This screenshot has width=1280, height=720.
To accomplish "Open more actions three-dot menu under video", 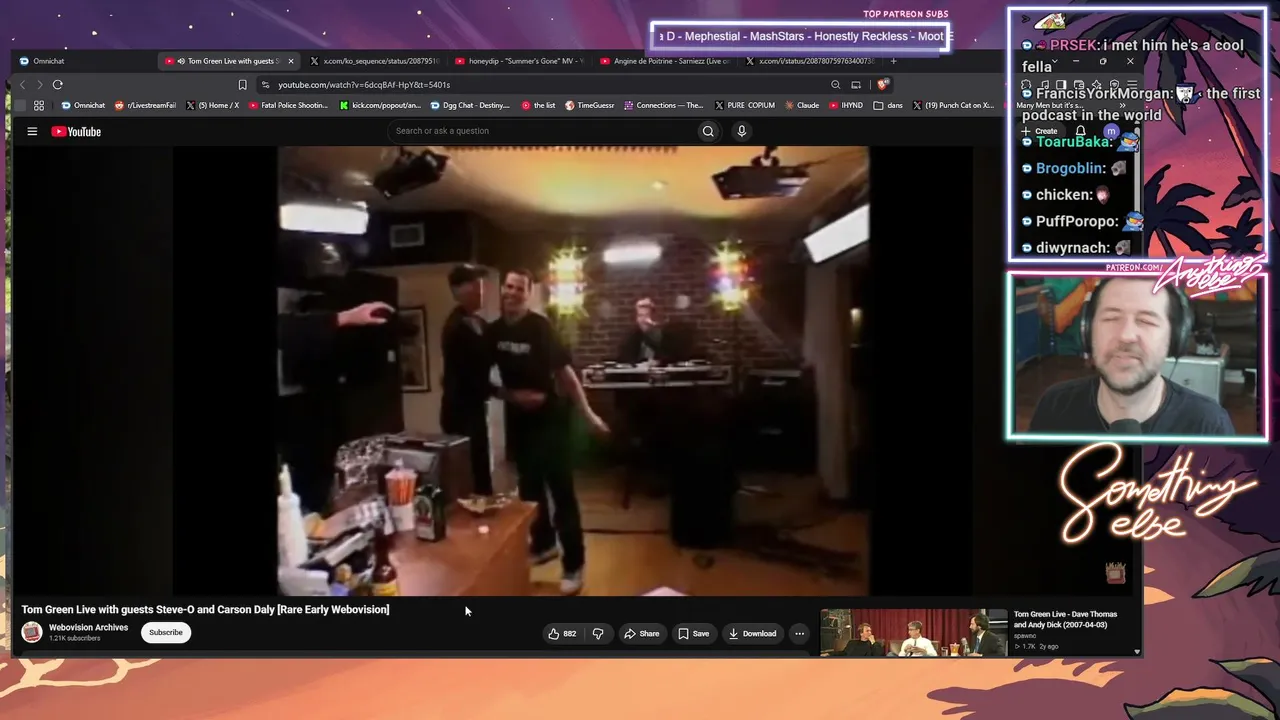I will click(x=799, y=633).
